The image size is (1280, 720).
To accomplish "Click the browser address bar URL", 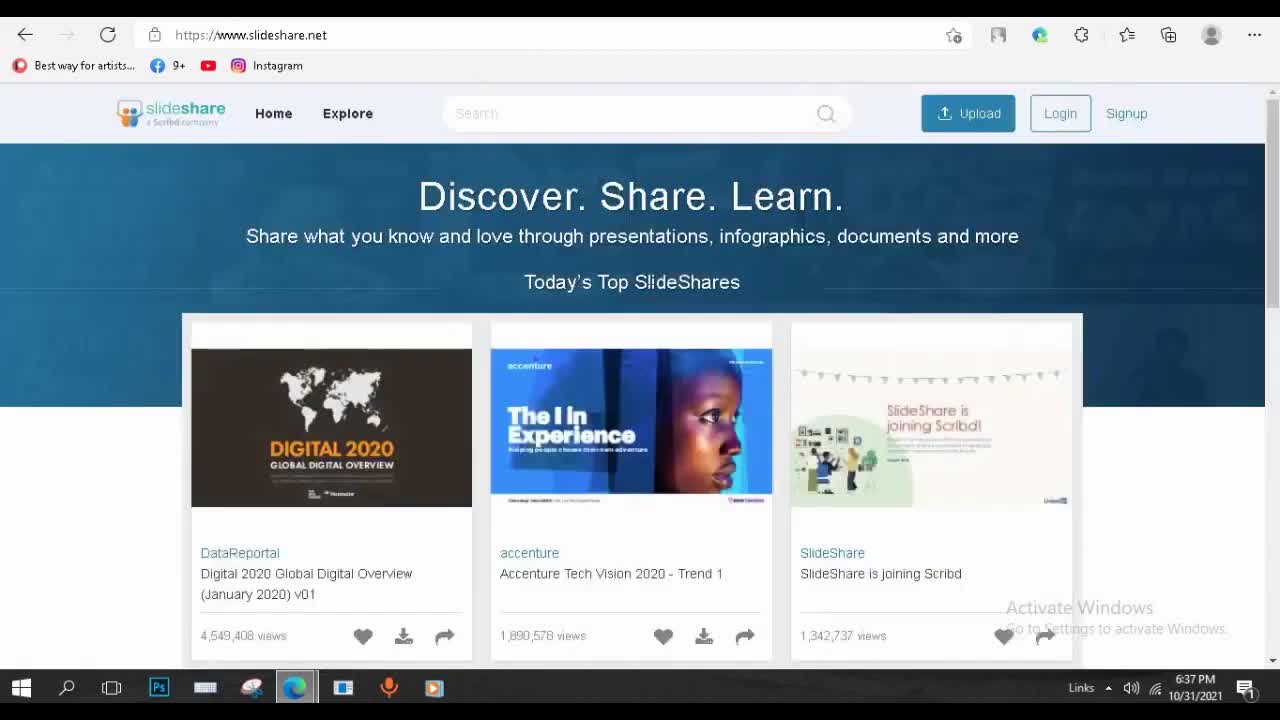I will [x=251, y=35].
